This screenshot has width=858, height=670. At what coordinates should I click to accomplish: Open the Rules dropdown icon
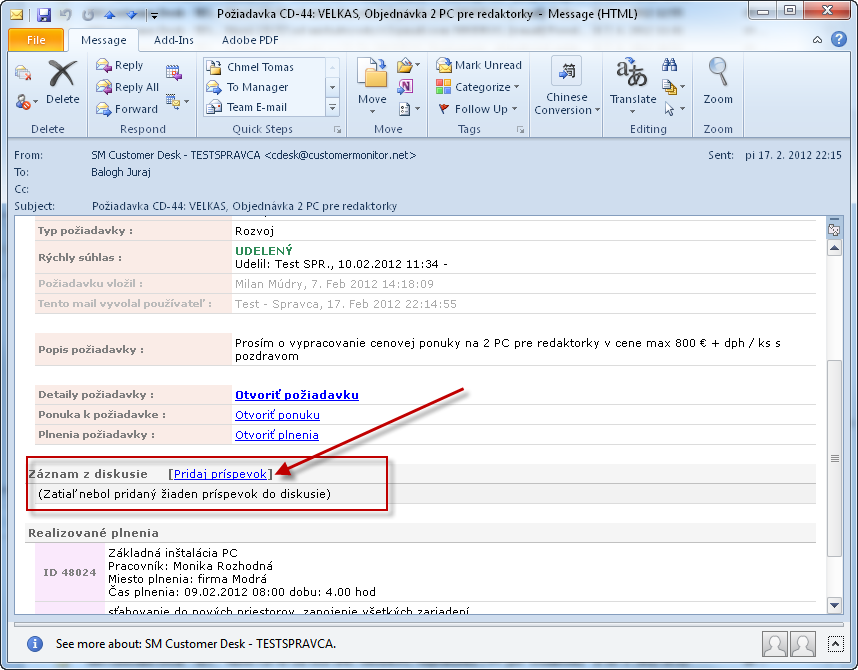[408, 66]
